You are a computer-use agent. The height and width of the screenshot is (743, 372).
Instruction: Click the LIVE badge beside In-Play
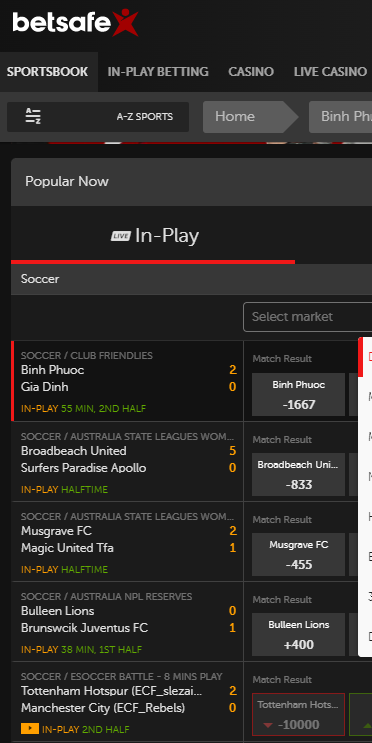(120, 236)
